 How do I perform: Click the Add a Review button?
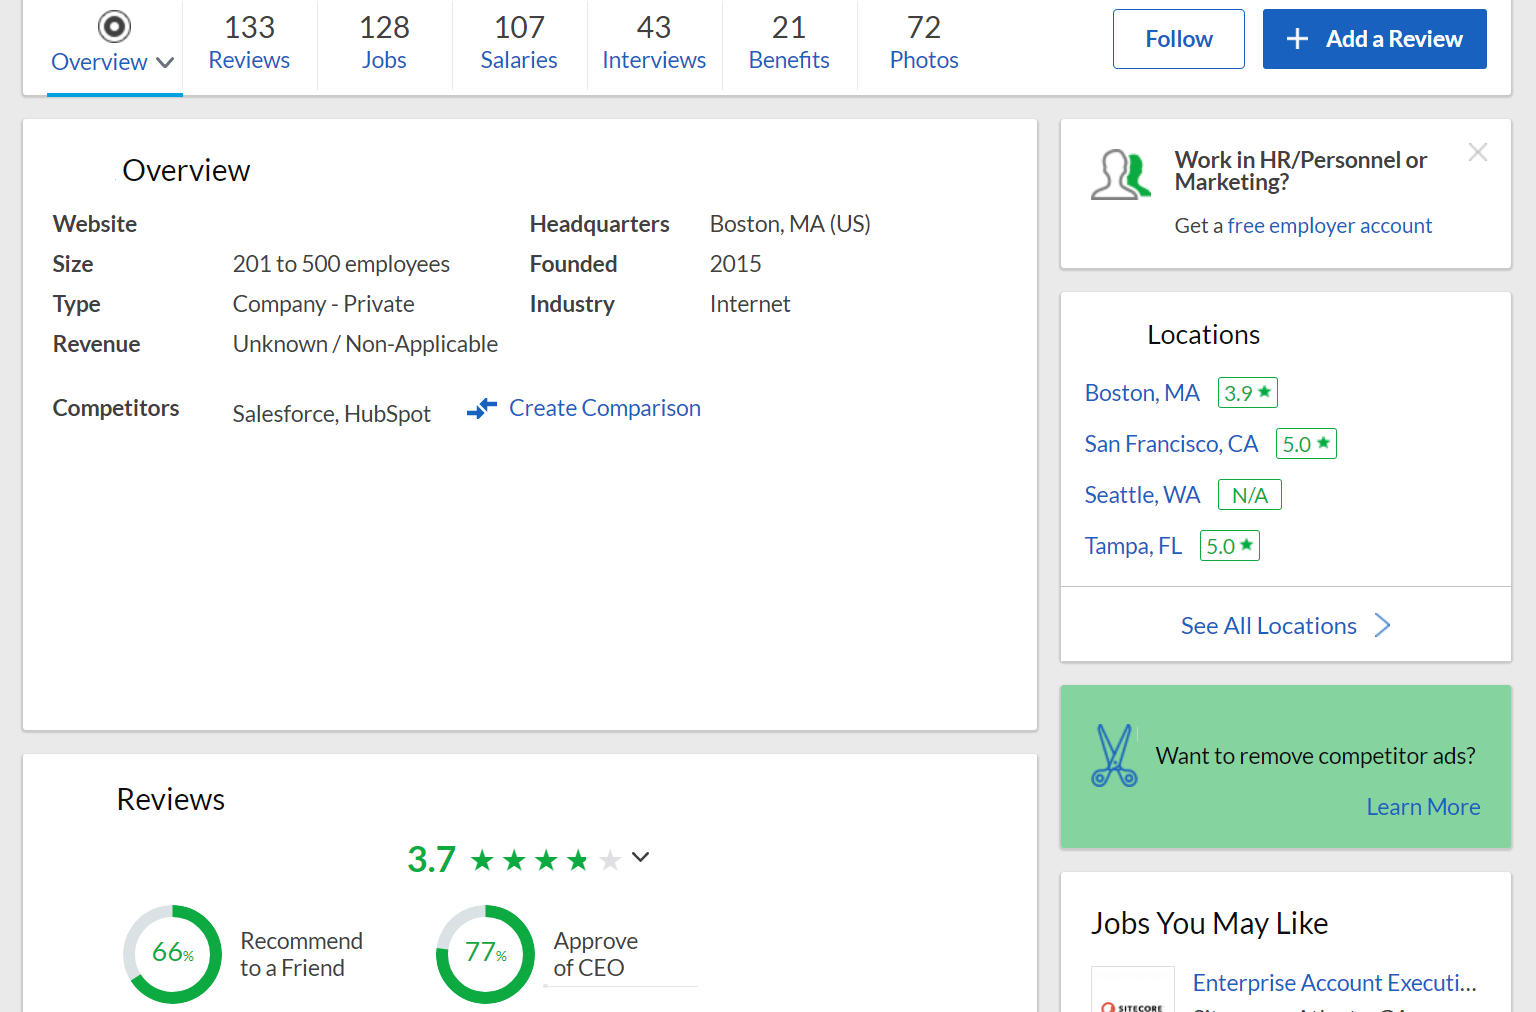coord(1375,39)
